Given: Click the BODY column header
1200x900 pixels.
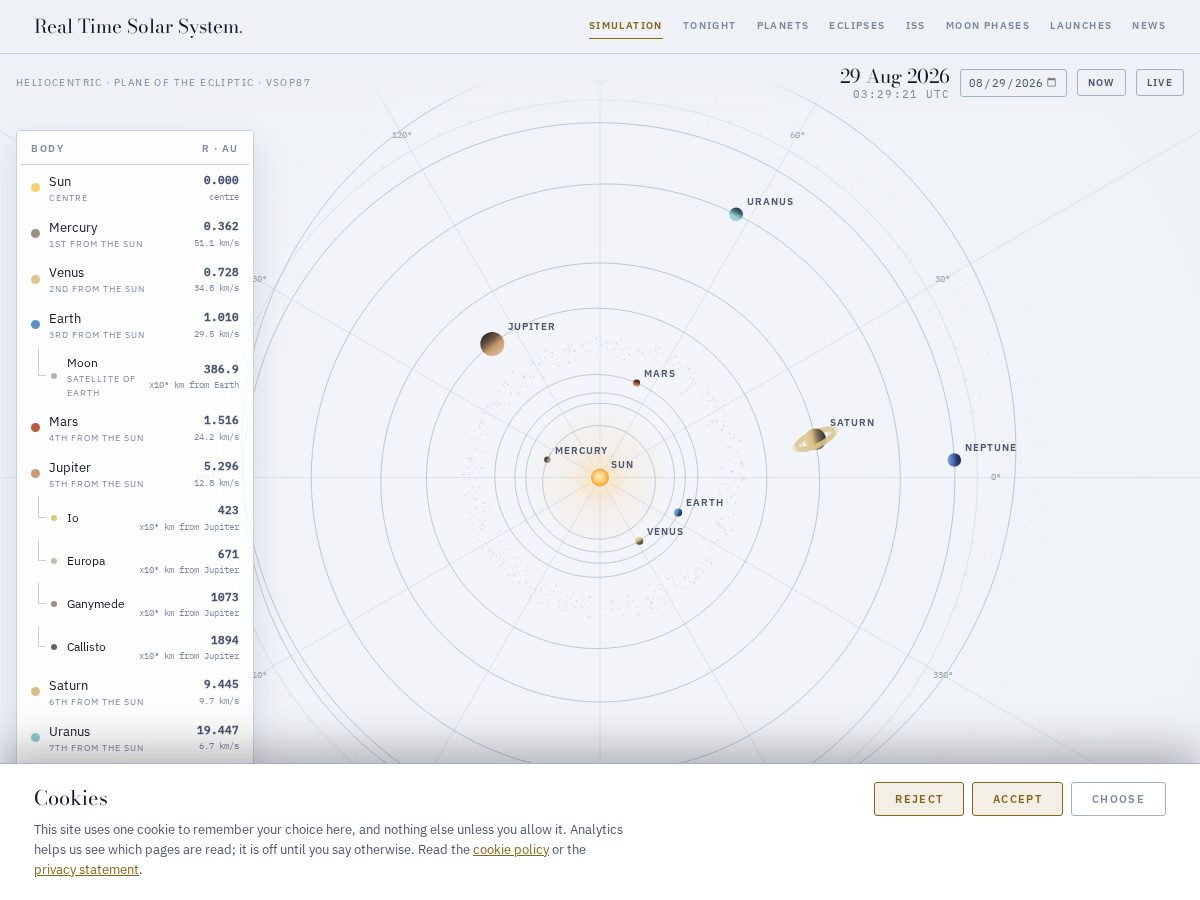Looking at the screenshot, I should pyautogui.click(x=47, y=149).
